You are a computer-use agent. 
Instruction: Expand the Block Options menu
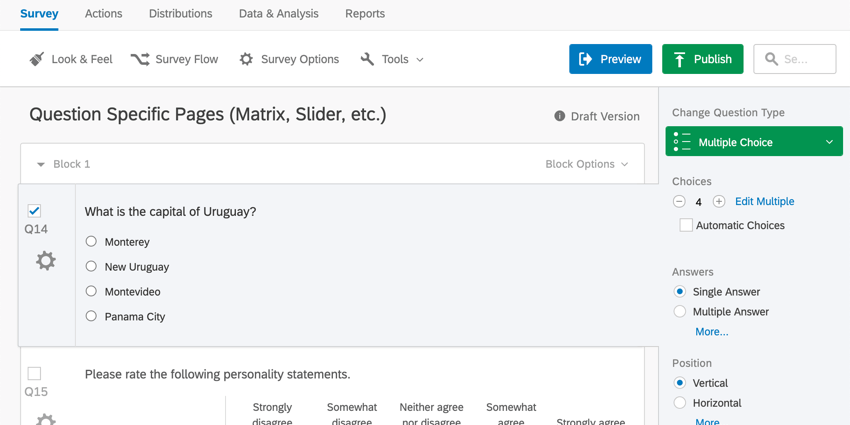click(x=587, y=164)
